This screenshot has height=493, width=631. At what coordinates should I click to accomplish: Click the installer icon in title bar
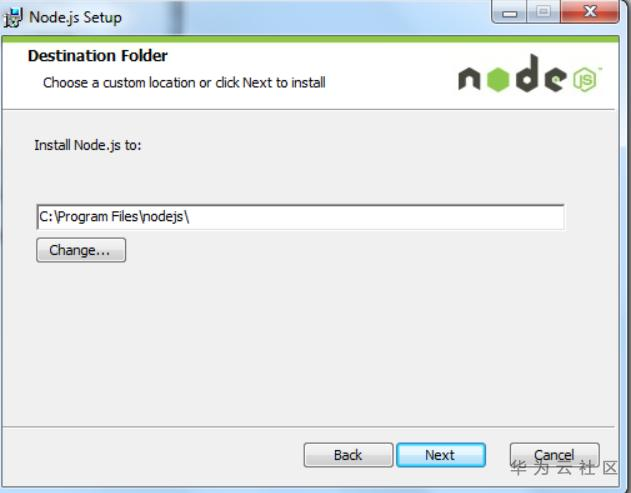(x=13, y=17)
